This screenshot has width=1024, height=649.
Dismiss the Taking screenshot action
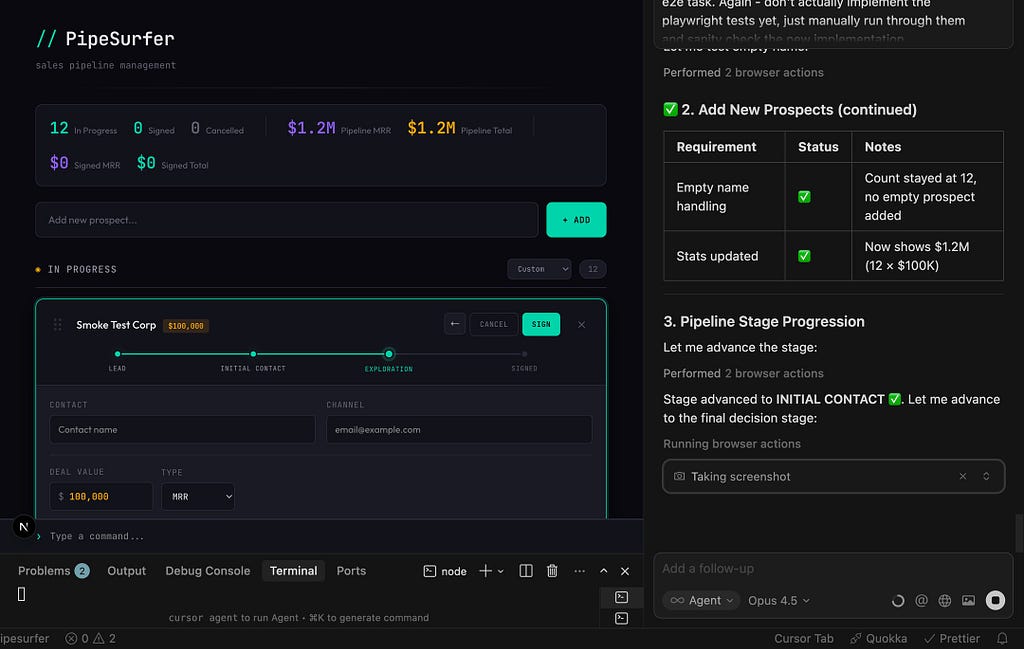[x=963, y=476]
